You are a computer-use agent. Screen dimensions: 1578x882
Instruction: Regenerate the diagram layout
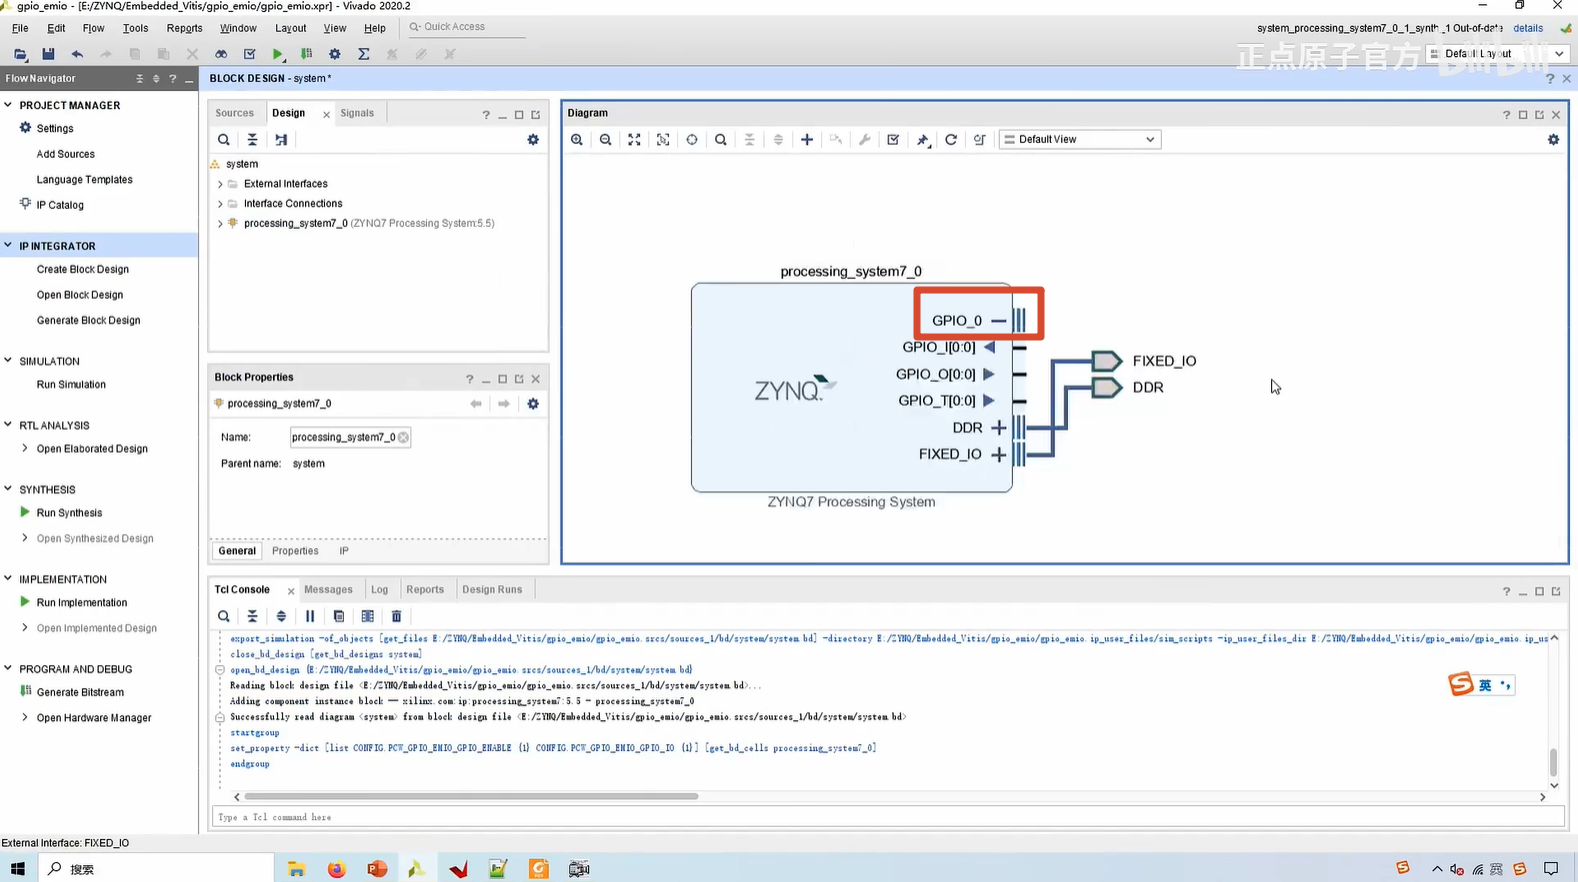click(x=951, y=140)
